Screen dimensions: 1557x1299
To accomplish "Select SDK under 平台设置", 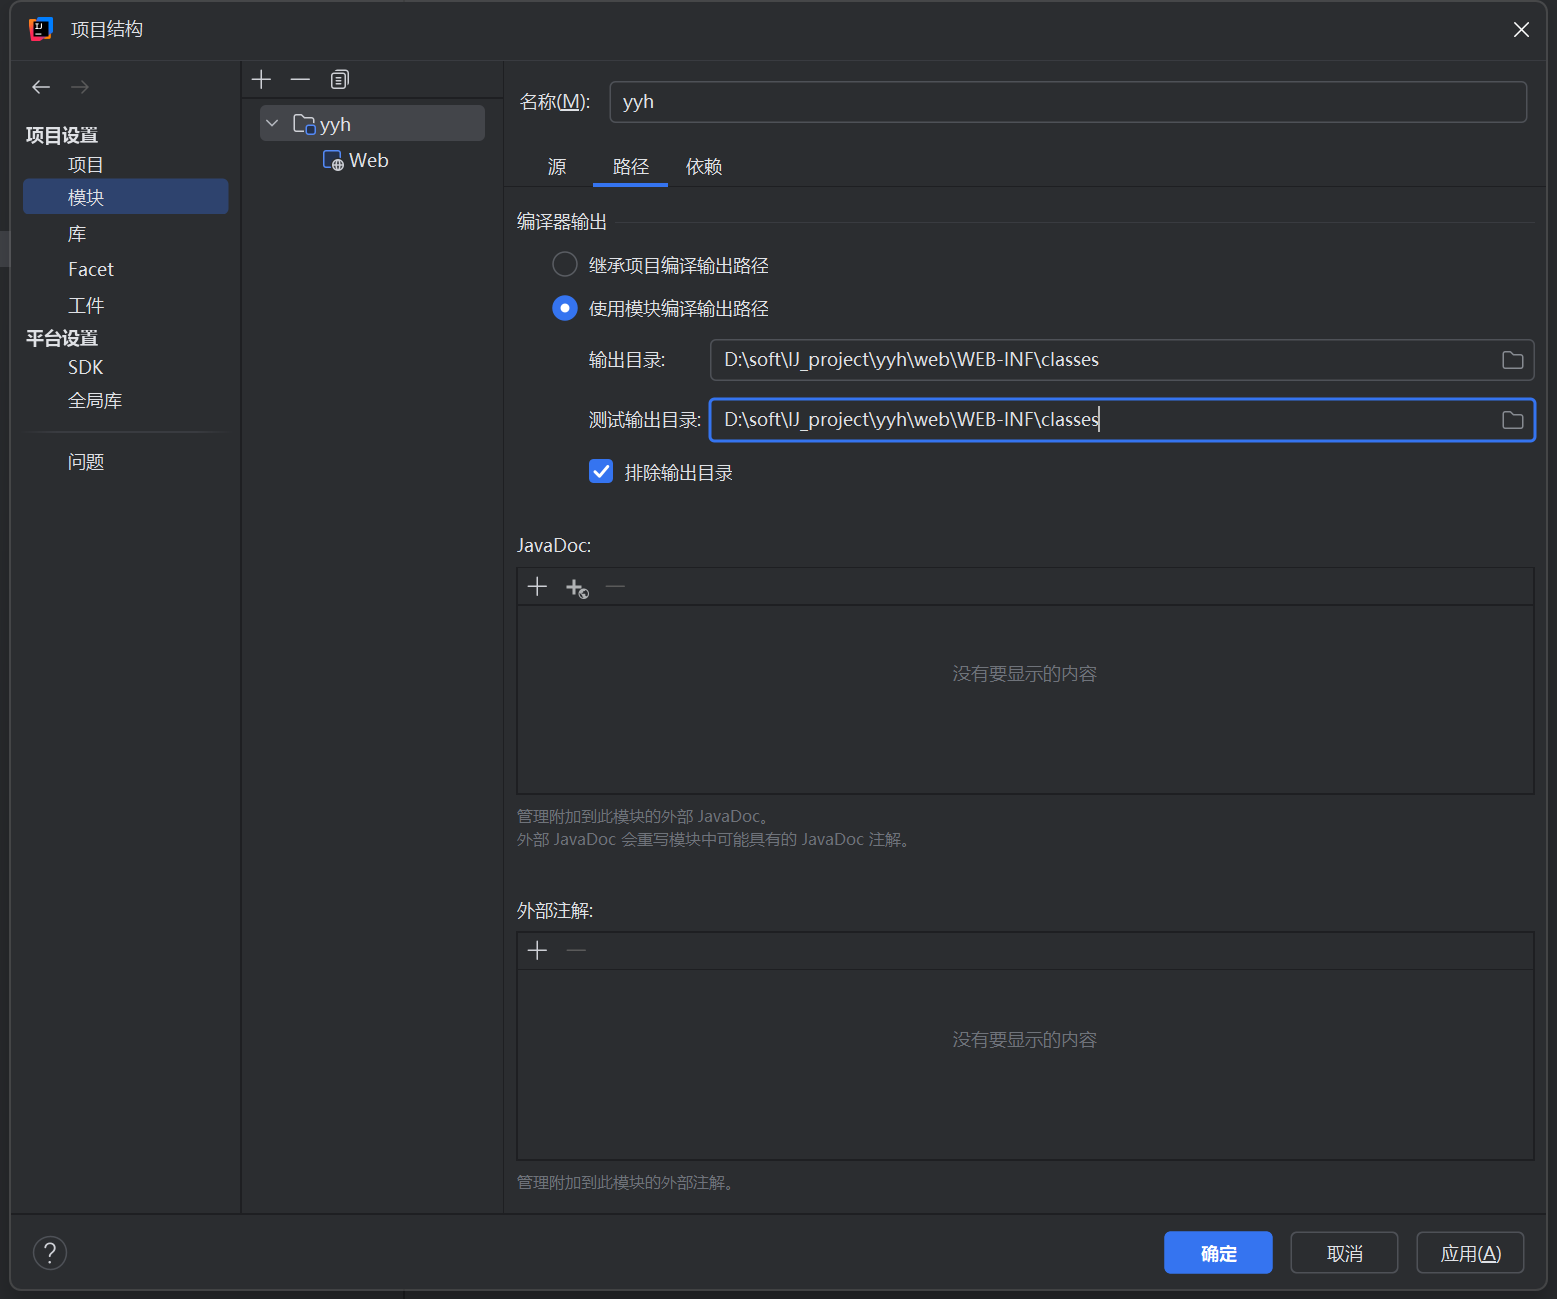I will (85, 367).
